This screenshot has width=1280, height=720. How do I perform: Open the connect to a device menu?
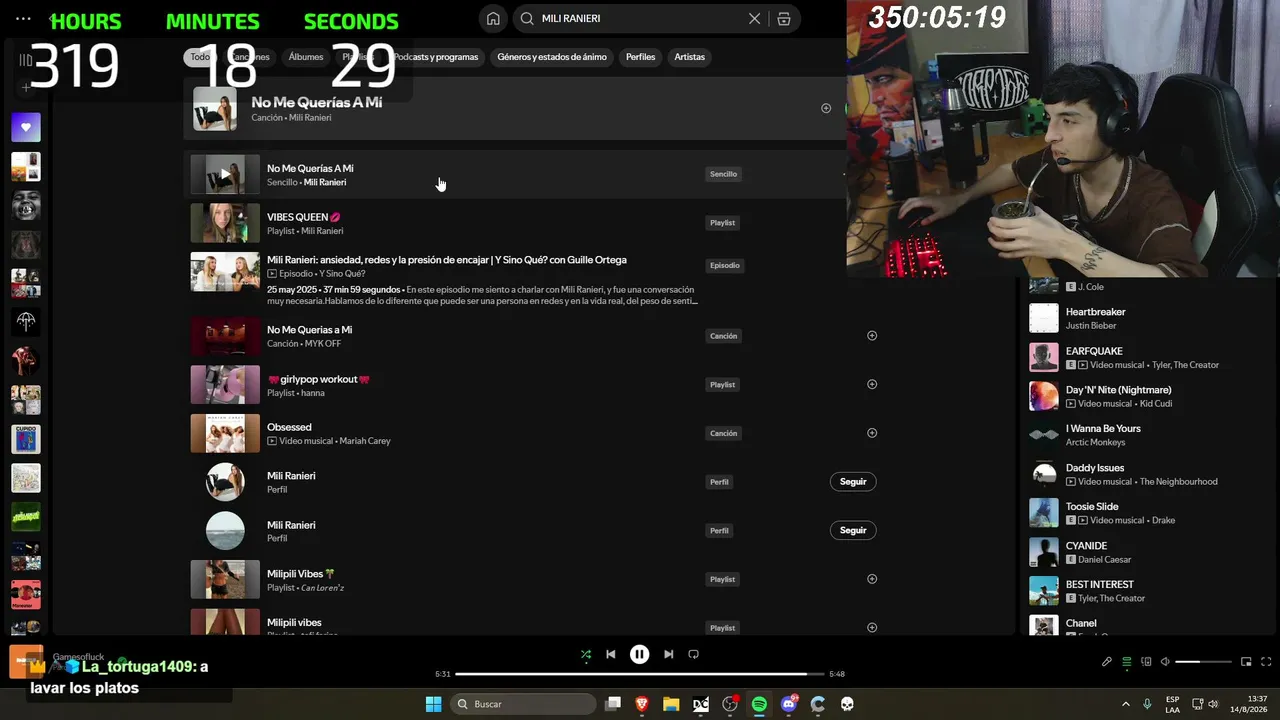coord(1146,662)
